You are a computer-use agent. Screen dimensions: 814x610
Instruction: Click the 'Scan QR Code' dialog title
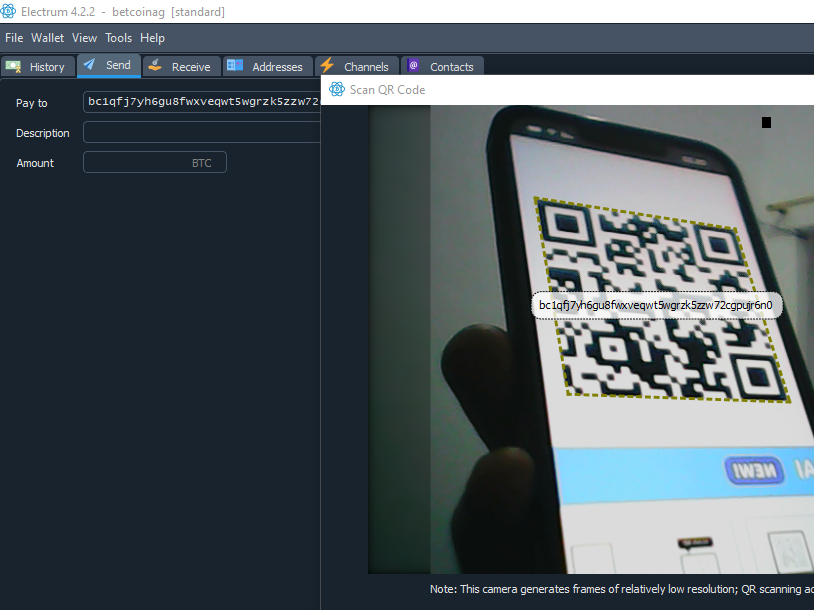pyautogui.click(x=387, y=90)
